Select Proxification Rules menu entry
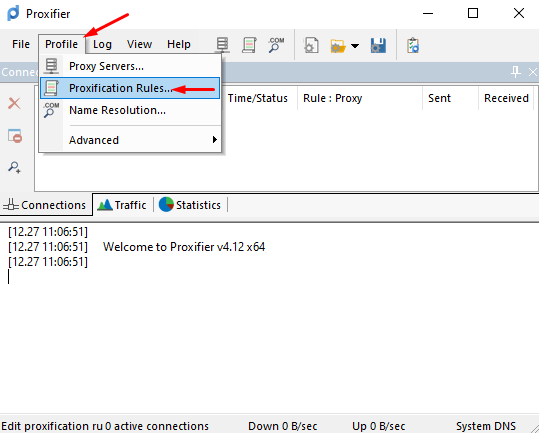The width and height of the screenshot is (539, 433). click(x=130, y=88)
